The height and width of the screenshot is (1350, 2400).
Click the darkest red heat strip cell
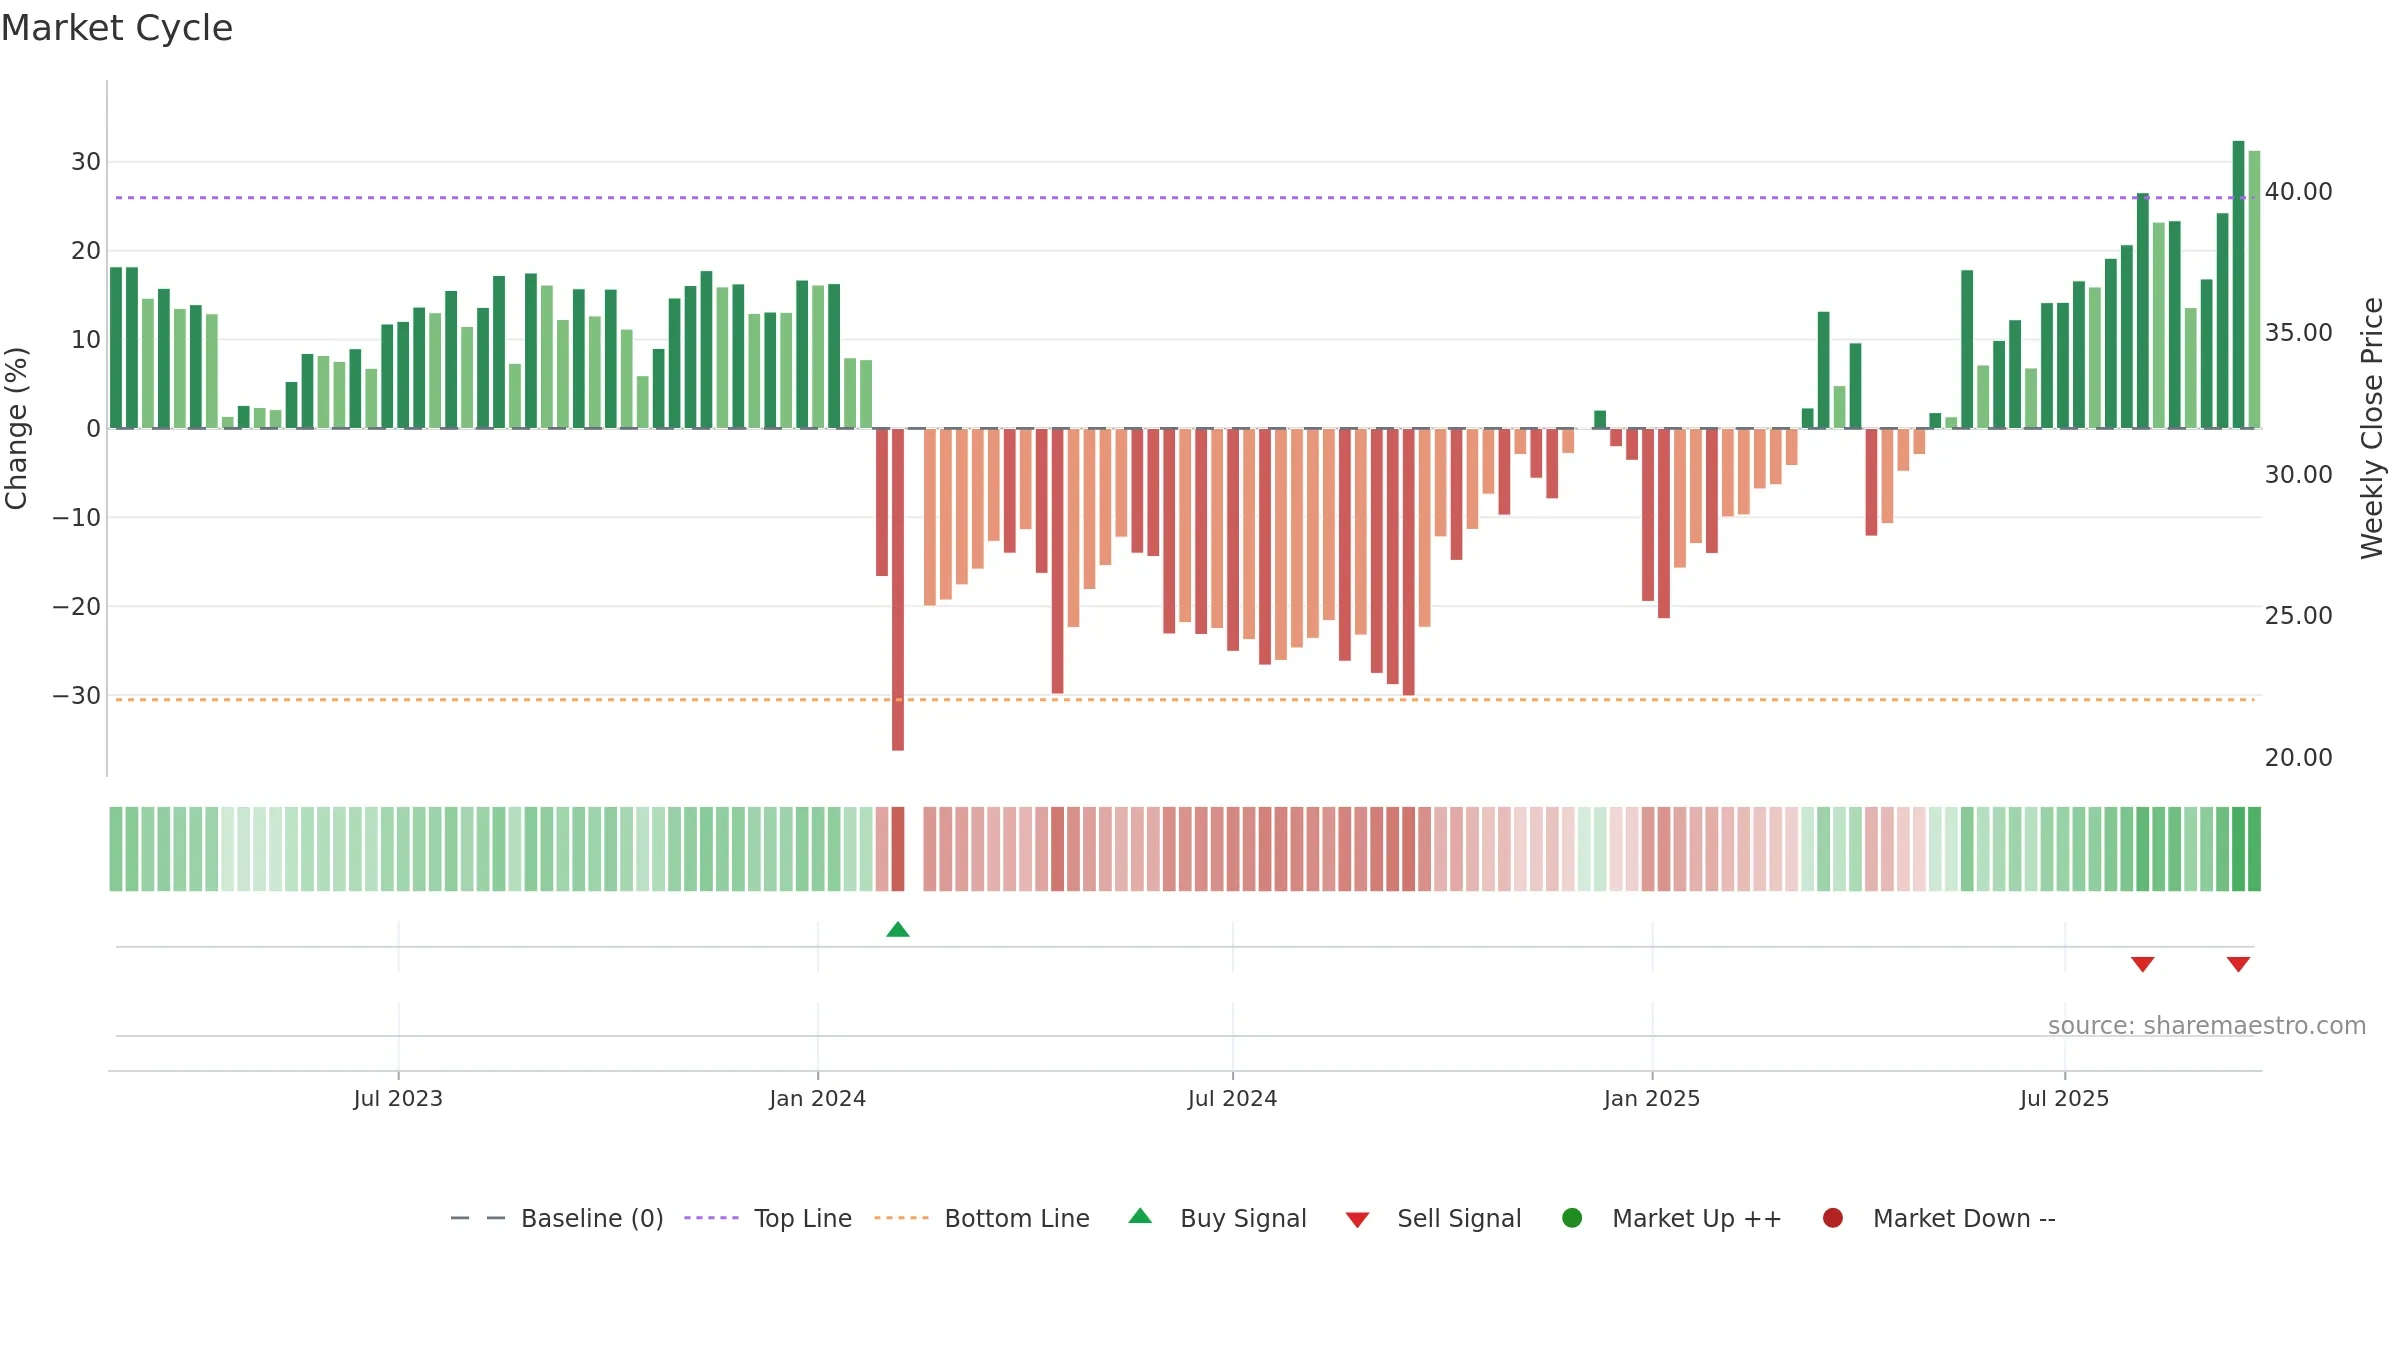click(x=898, y=849)
